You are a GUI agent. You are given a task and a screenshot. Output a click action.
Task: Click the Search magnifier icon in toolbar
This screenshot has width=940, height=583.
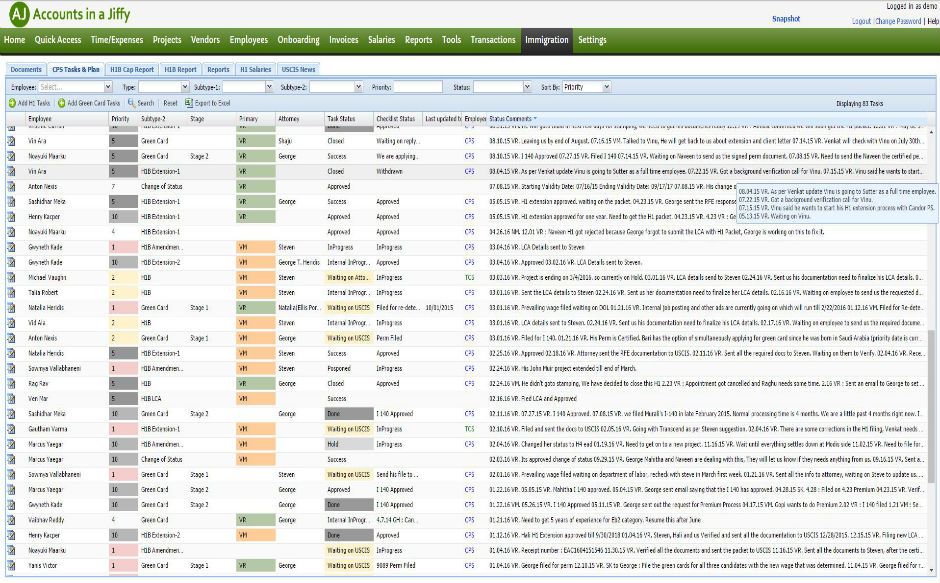131,103
